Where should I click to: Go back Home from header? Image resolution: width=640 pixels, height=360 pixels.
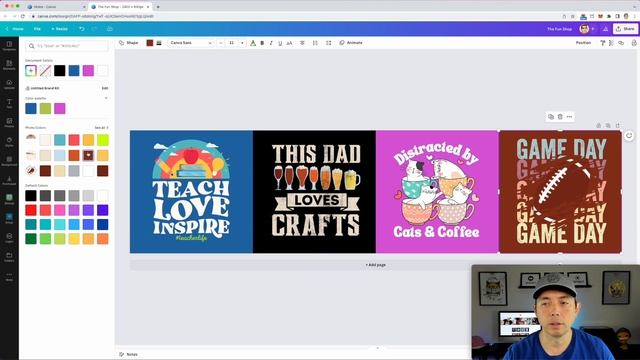click(x=15, y=29)
